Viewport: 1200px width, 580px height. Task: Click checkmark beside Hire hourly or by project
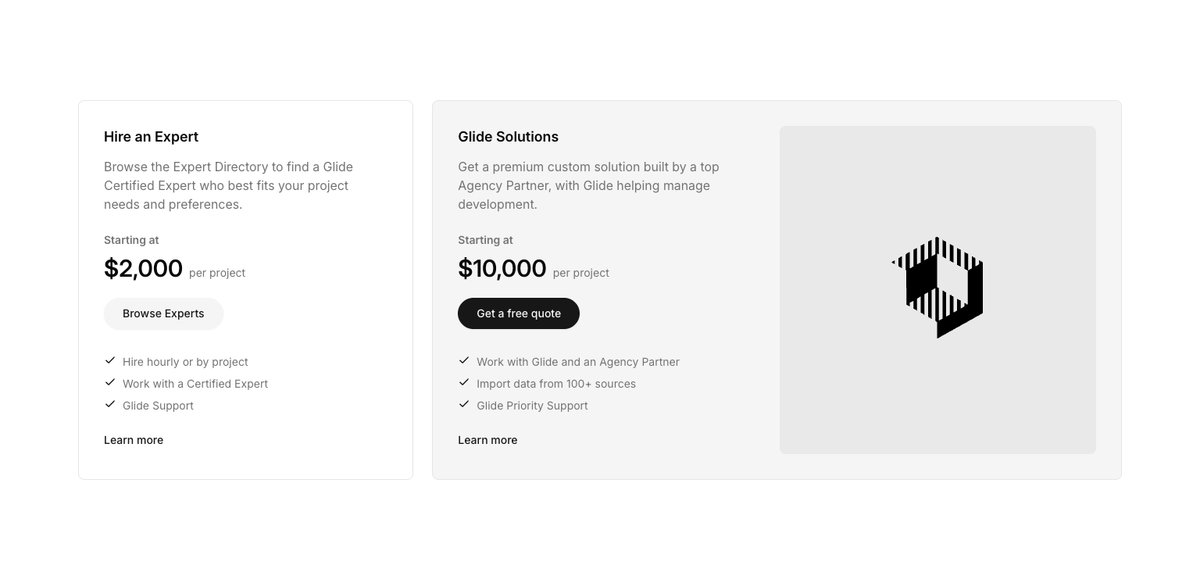pyautogui.click(x=110, y=361)
